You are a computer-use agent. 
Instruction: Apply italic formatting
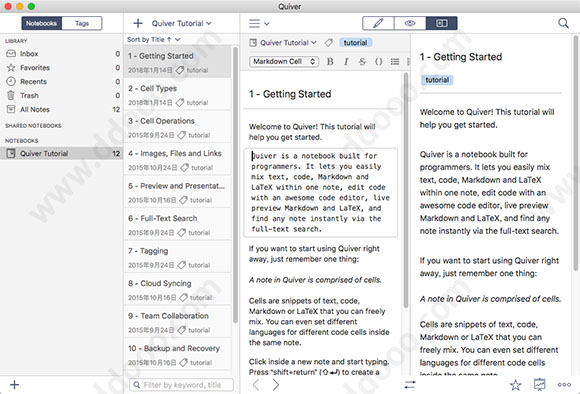coord(346,61)
